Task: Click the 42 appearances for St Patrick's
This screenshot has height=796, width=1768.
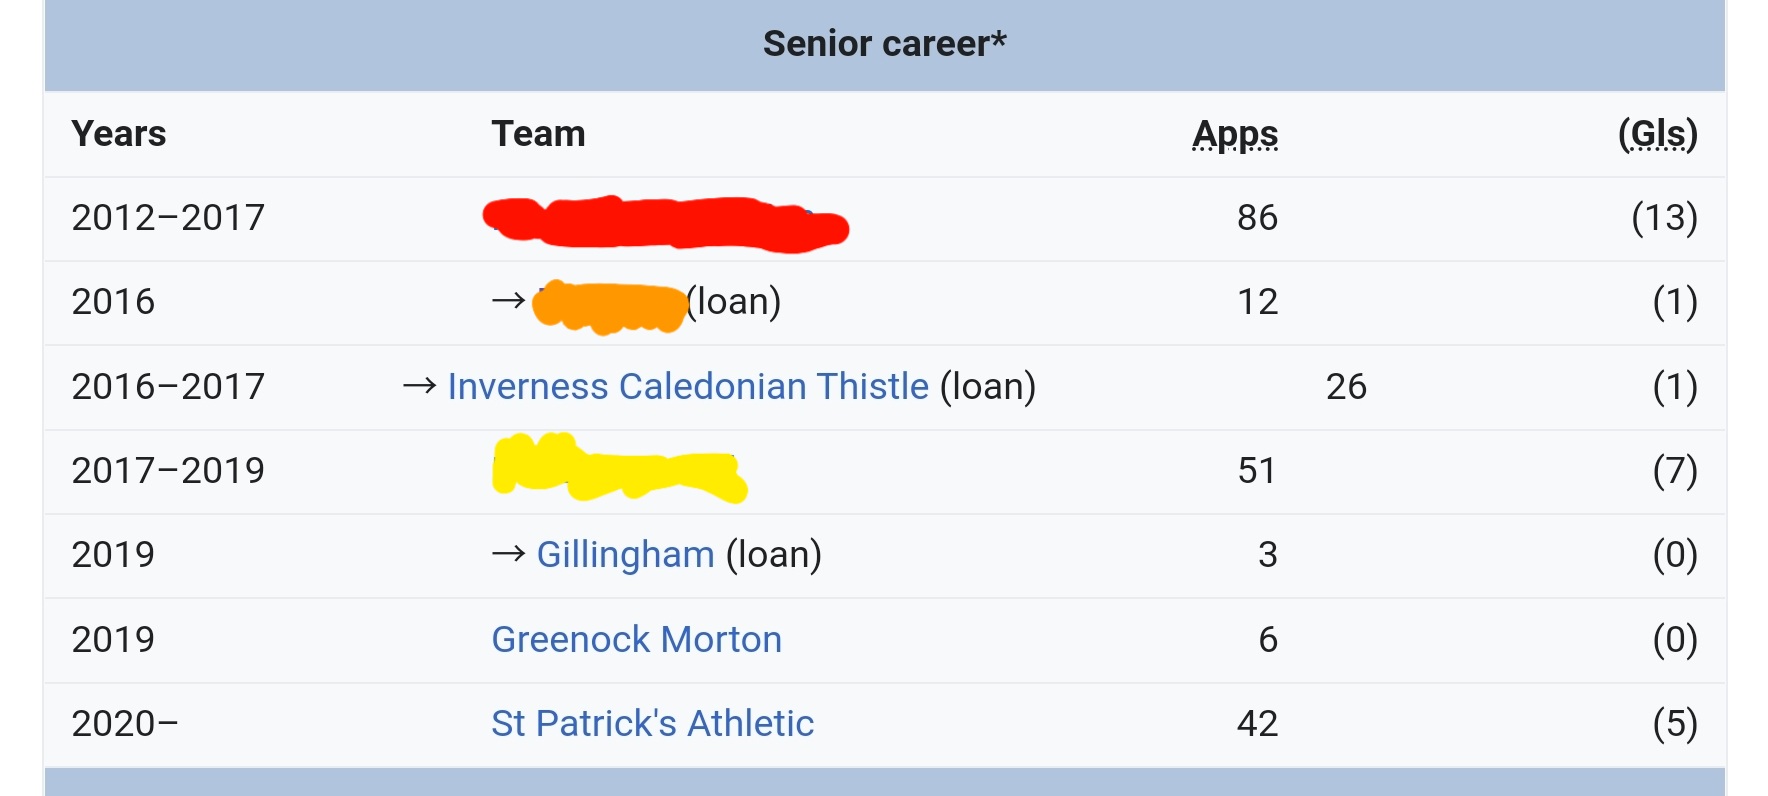Action: [1257, 724]
